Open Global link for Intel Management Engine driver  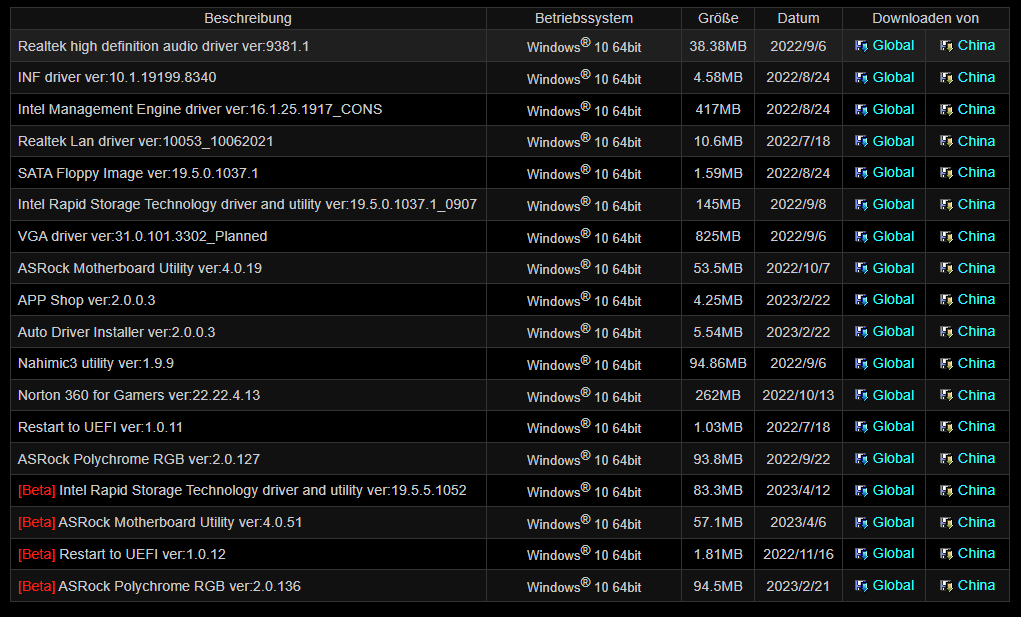tap(893, 109)
